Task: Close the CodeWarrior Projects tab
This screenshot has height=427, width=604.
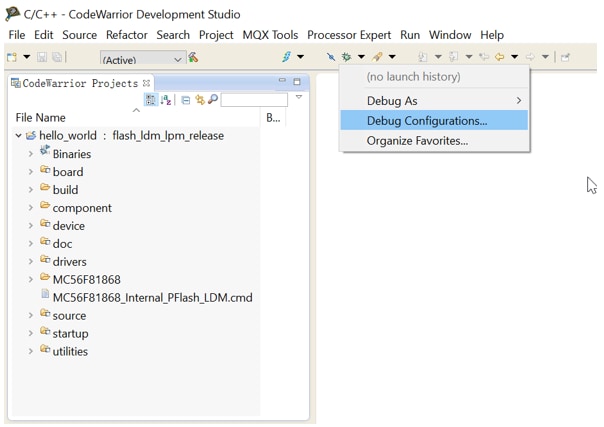Action: click(147, 83)
